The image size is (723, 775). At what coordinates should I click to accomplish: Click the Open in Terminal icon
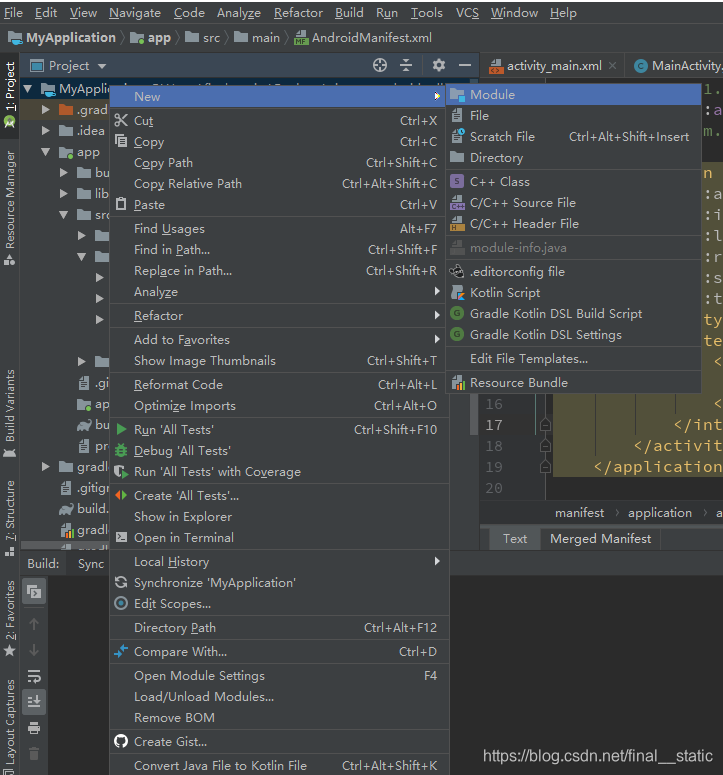[x=121, y=537]
